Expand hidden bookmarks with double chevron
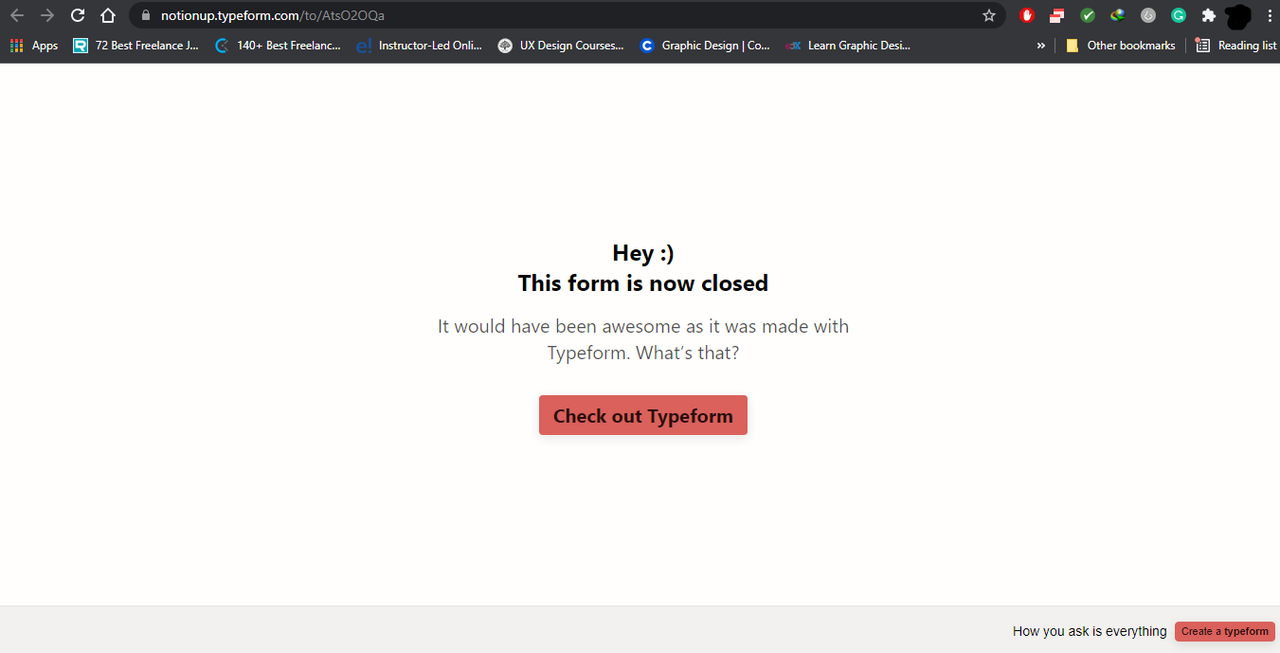The height and width of the screenshot is (653, 1280). pos(1041,45)
